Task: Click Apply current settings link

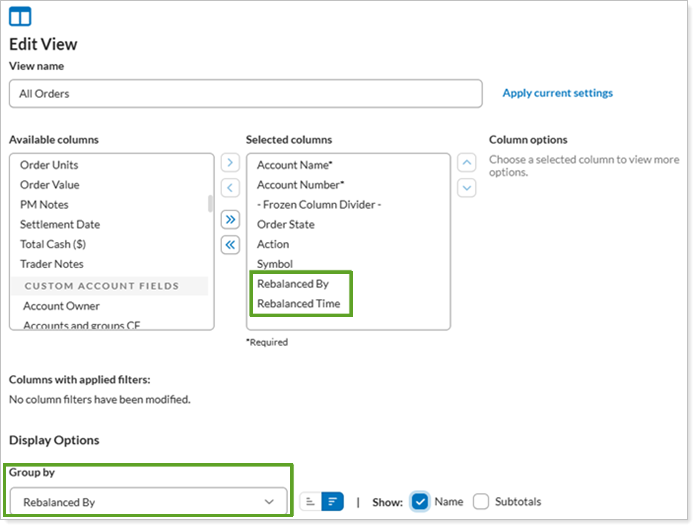Action: point(557,93)
